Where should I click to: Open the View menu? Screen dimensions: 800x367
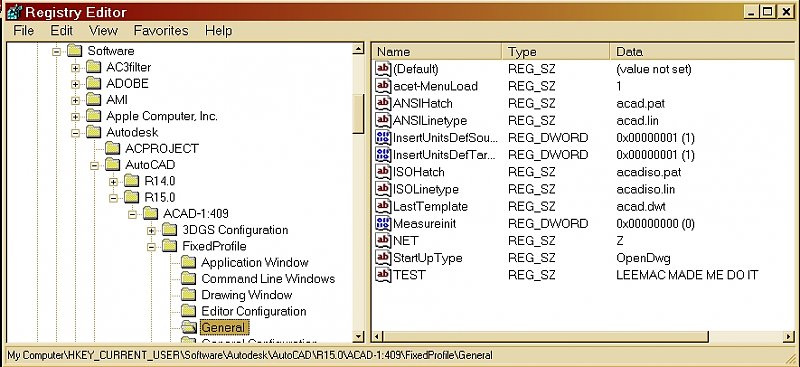[103, 31]
